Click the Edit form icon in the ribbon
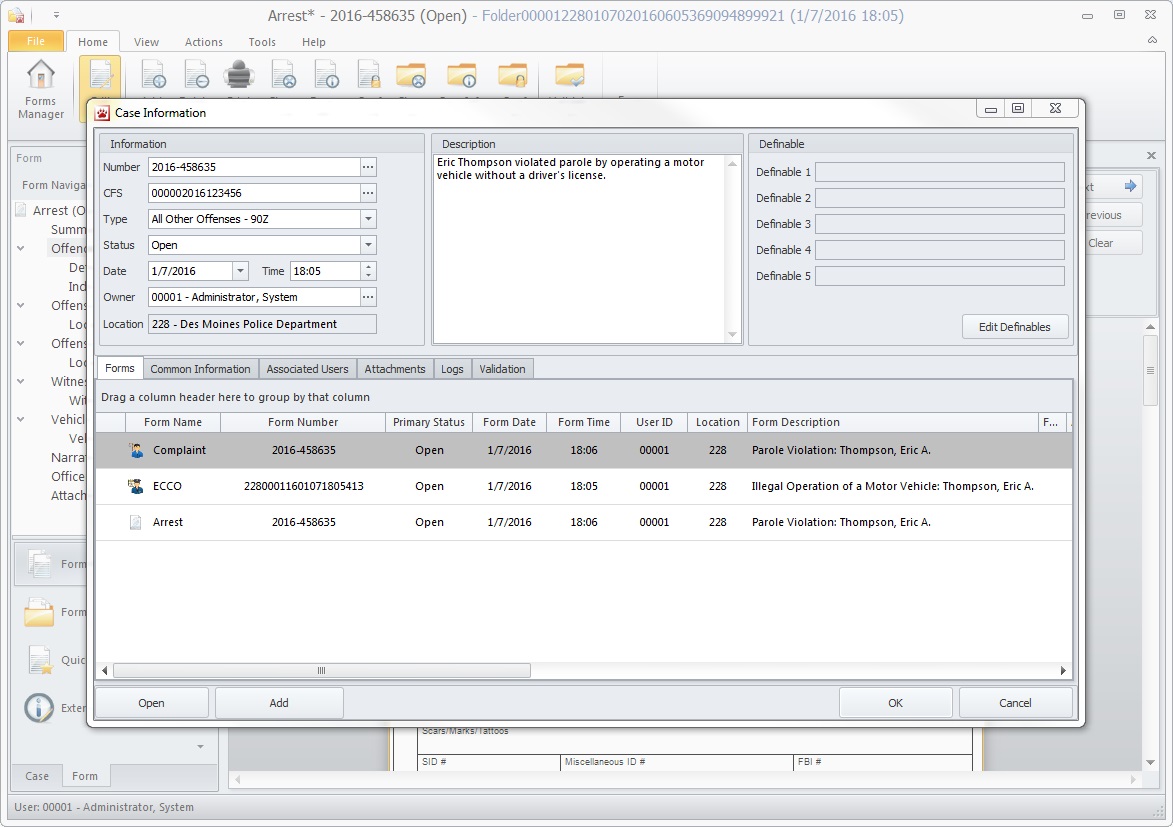Viewport: 1173px width, 827px height. [x=100, y=76]
